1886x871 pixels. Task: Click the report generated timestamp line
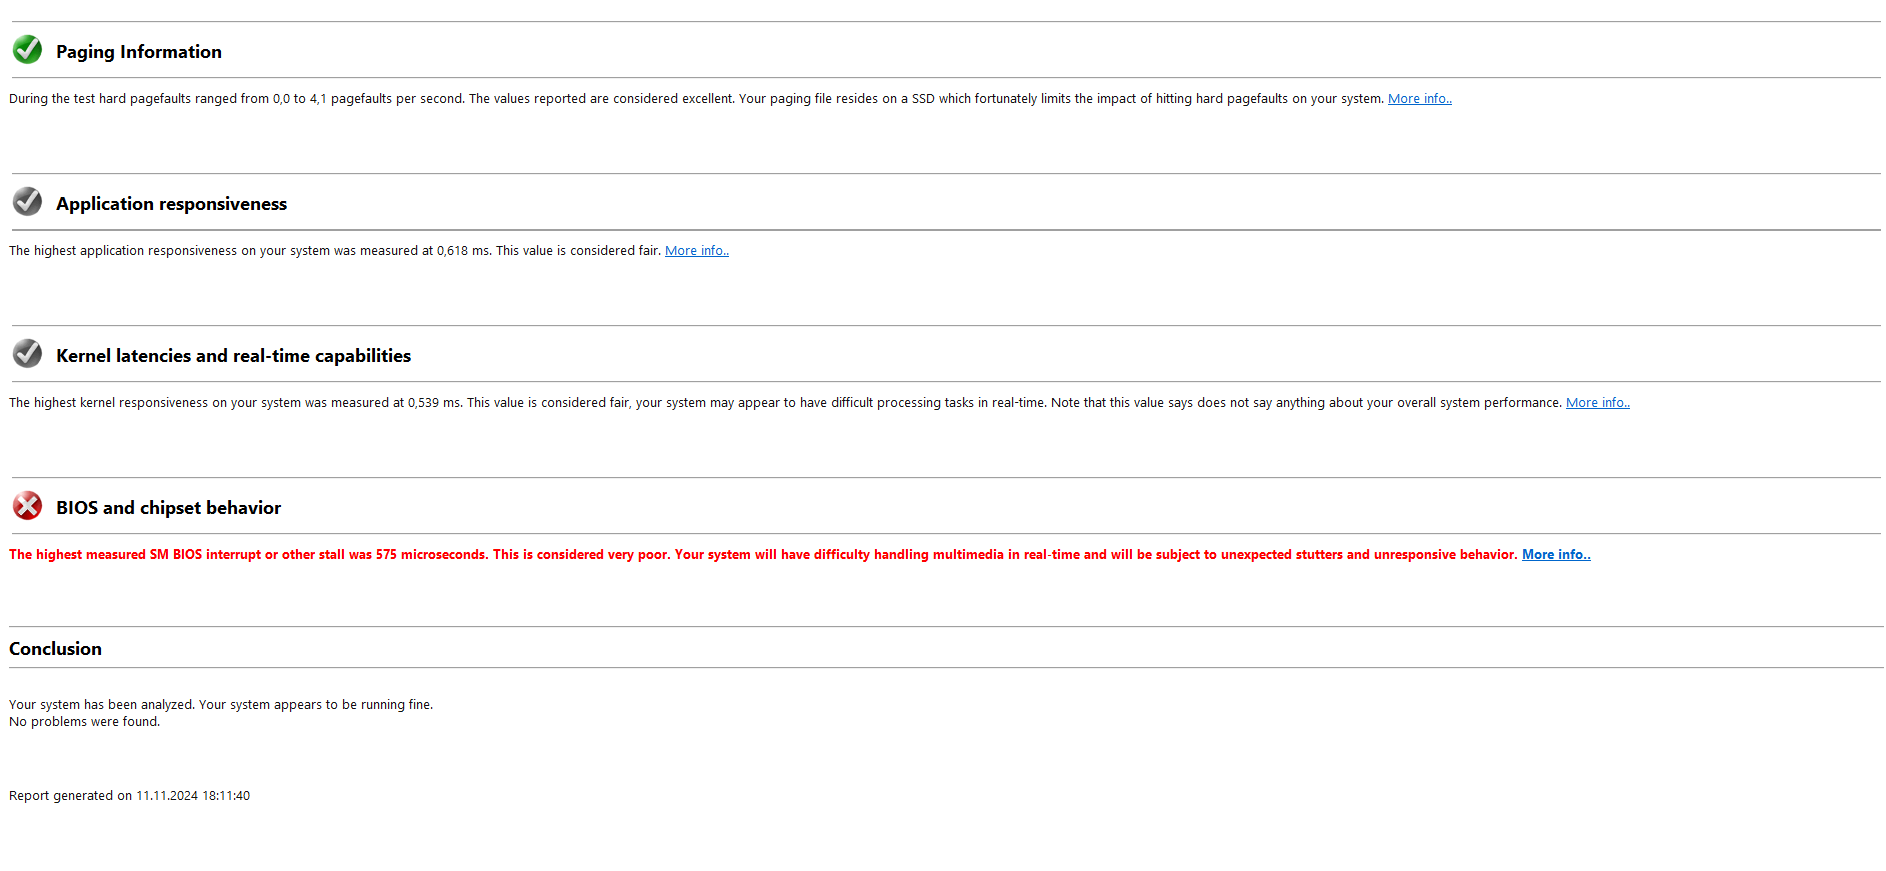pyautogui.click(x=129, y=796)
